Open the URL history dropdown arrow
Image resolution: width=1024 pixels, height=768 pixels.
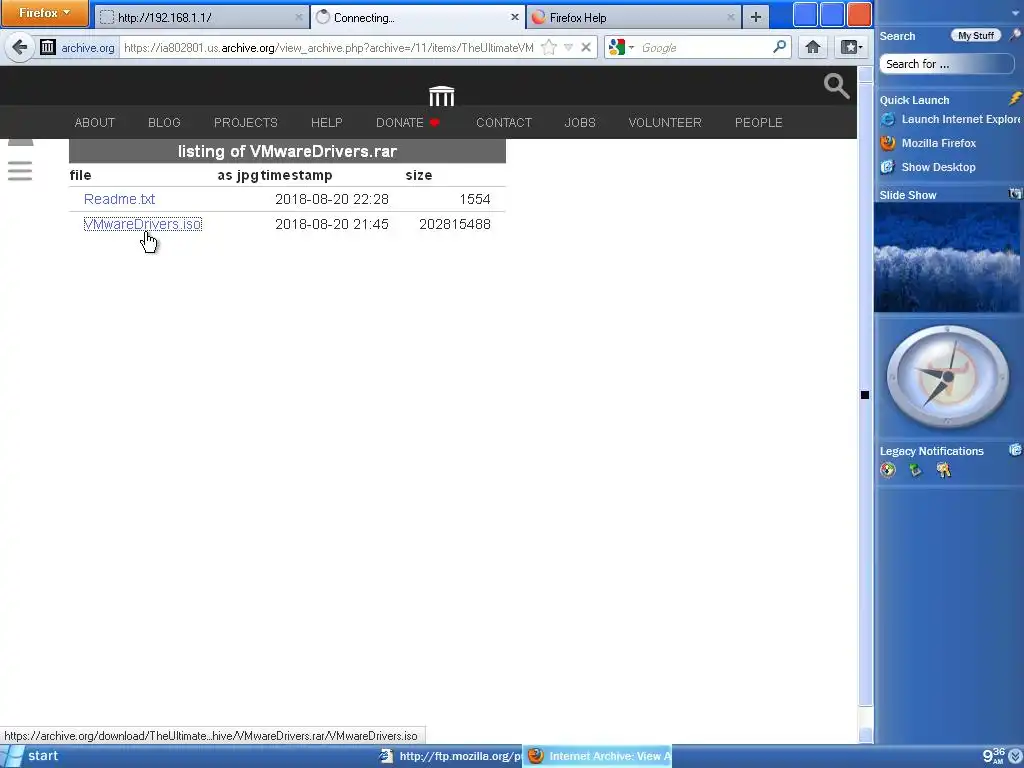[568, 47]
